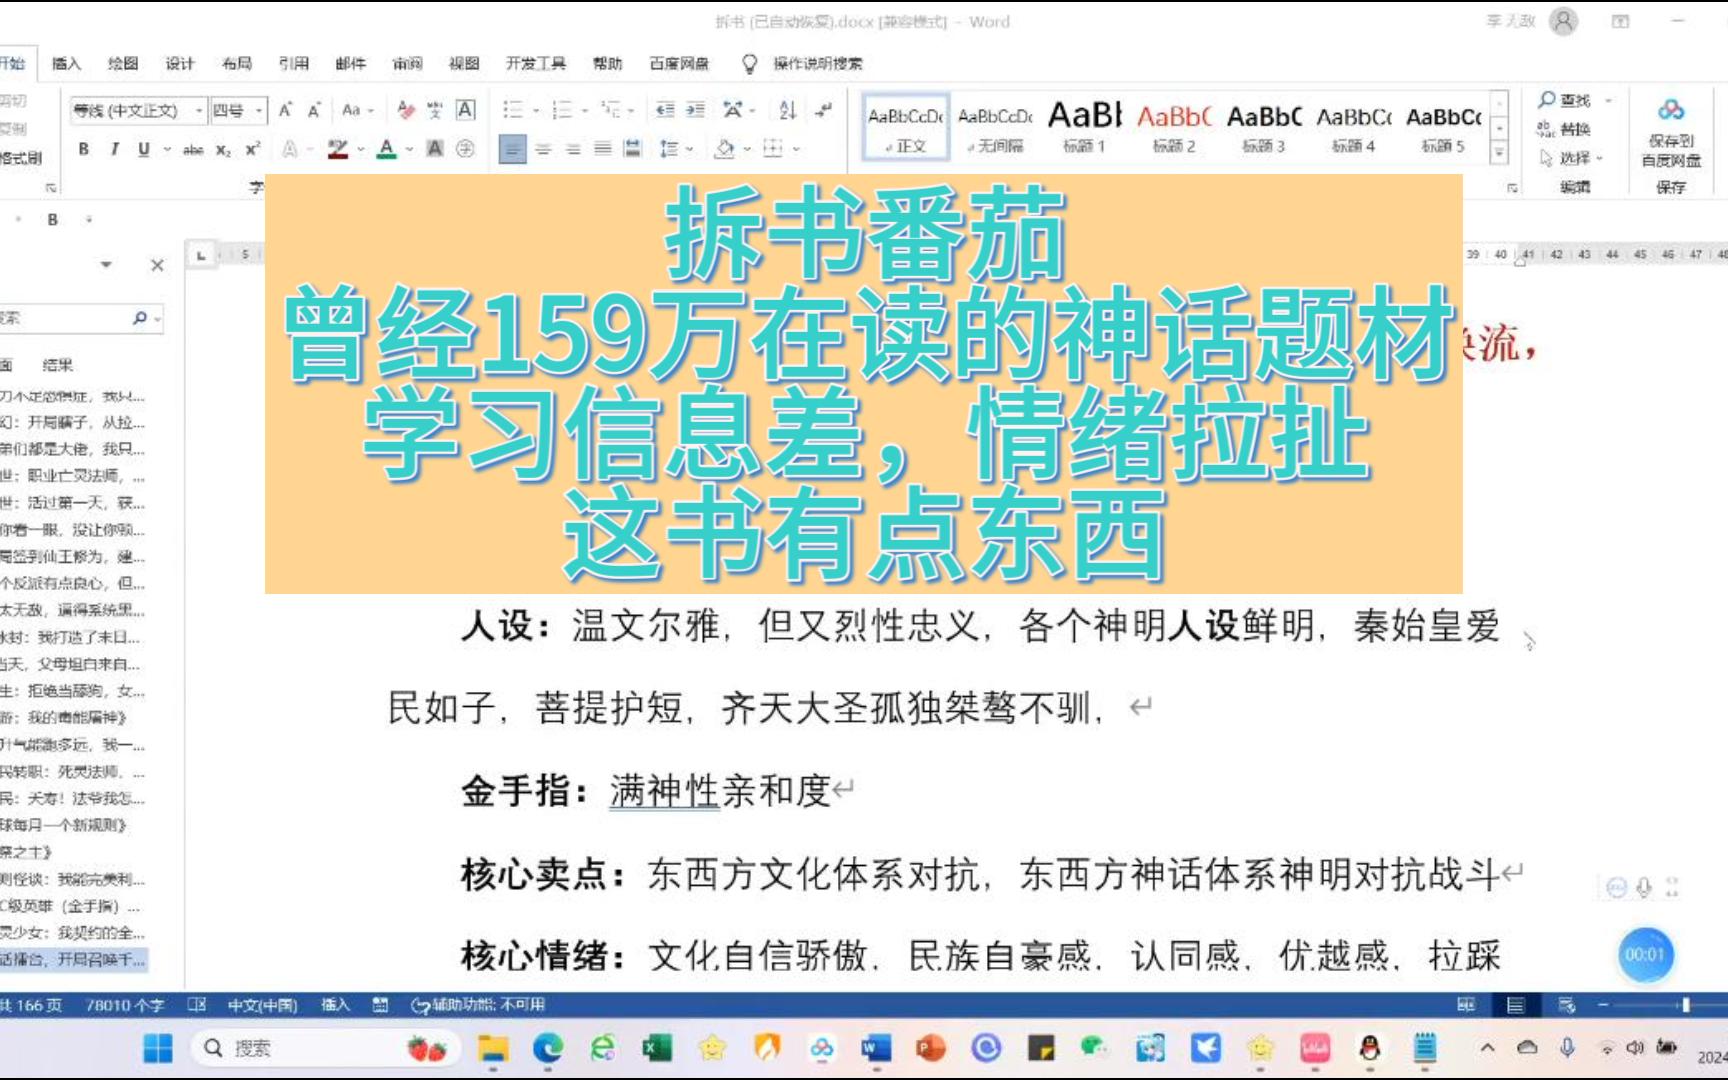The image size is (1728, 1080).
Task: Click the Select (选择) button
Action: [1571, 158]
